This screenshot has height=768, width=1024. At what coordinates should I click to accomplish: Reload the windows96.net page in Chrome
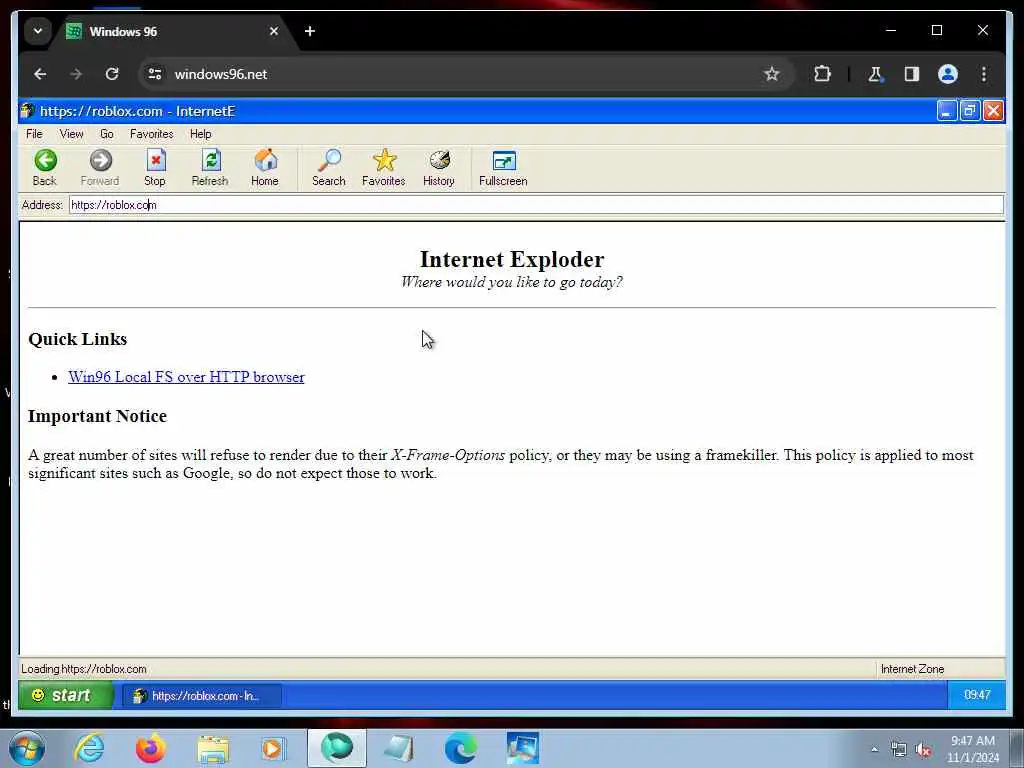(112, 74)
